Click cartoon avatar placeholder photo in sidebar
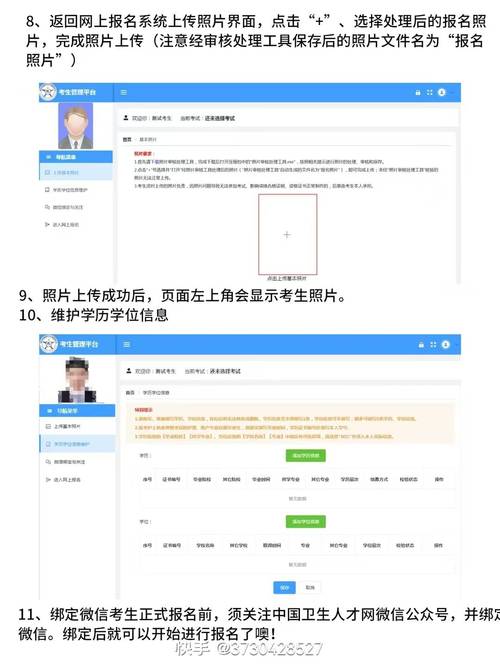The image size is (500, 667). 75,126
